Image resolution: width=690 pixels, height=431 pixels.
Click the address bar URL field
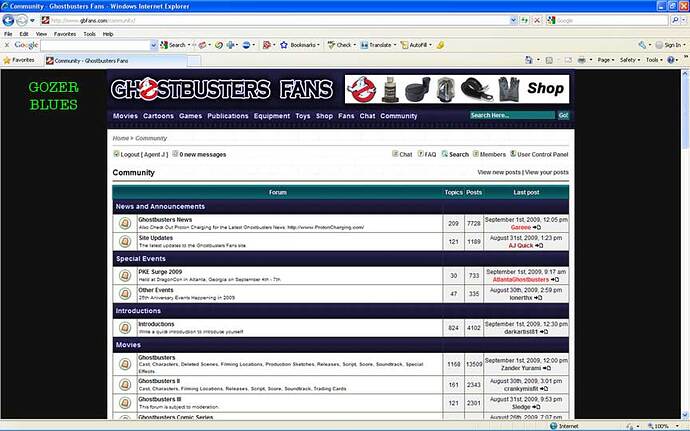275,20
